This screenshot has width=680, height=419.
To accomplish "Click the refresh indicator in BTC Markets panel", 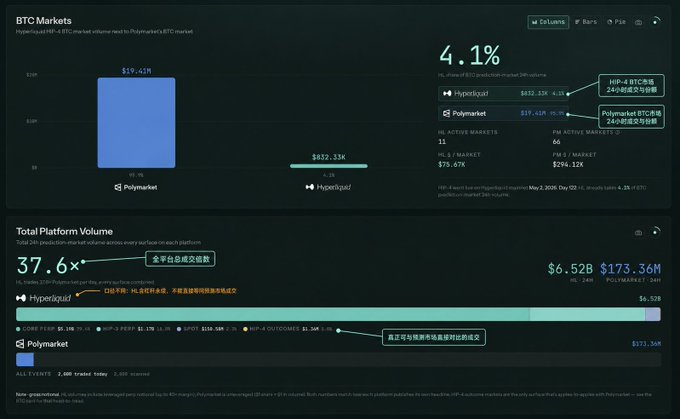I will (656, 21).
